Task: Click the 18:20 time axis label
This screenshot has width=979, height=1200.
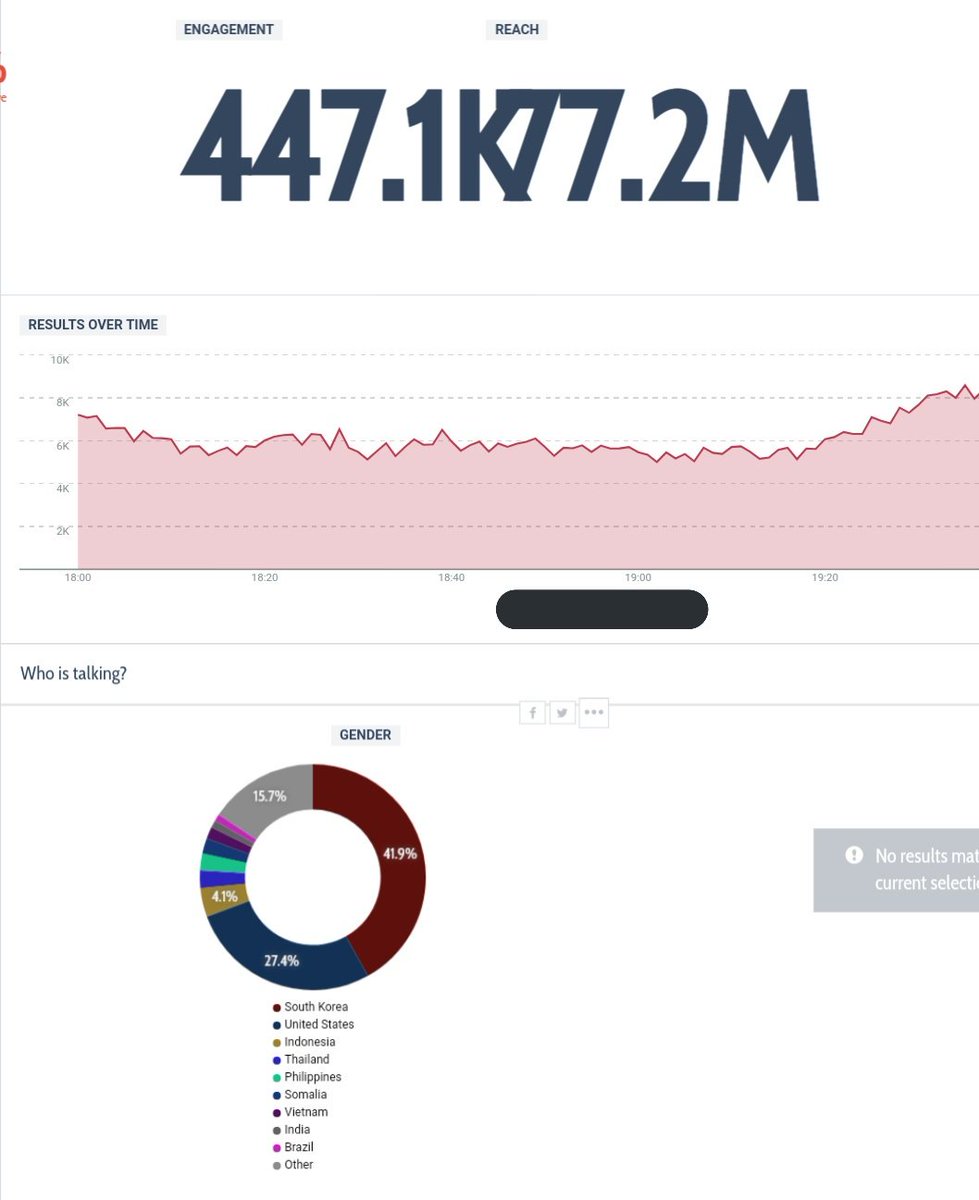Action: tap(265, 578)
